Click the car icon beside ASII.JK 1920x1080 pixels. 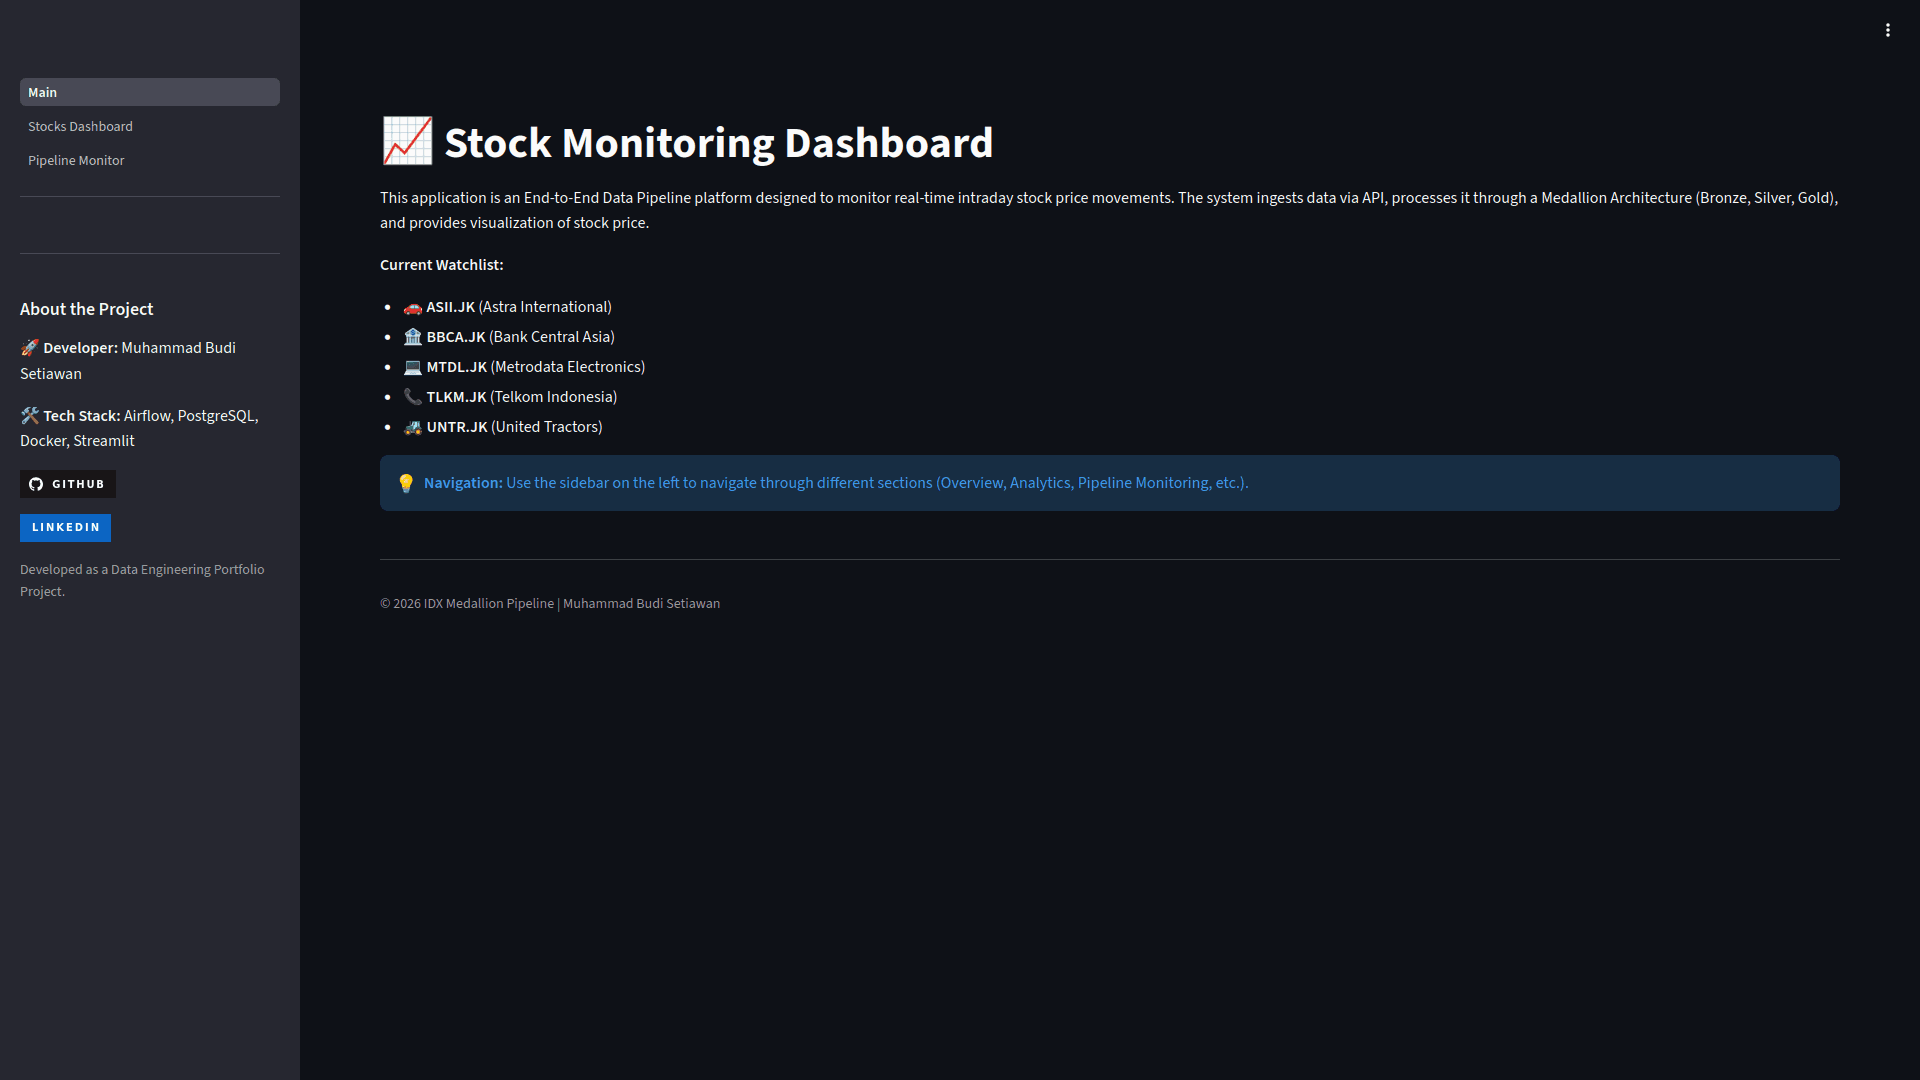(x=413, y=307)
